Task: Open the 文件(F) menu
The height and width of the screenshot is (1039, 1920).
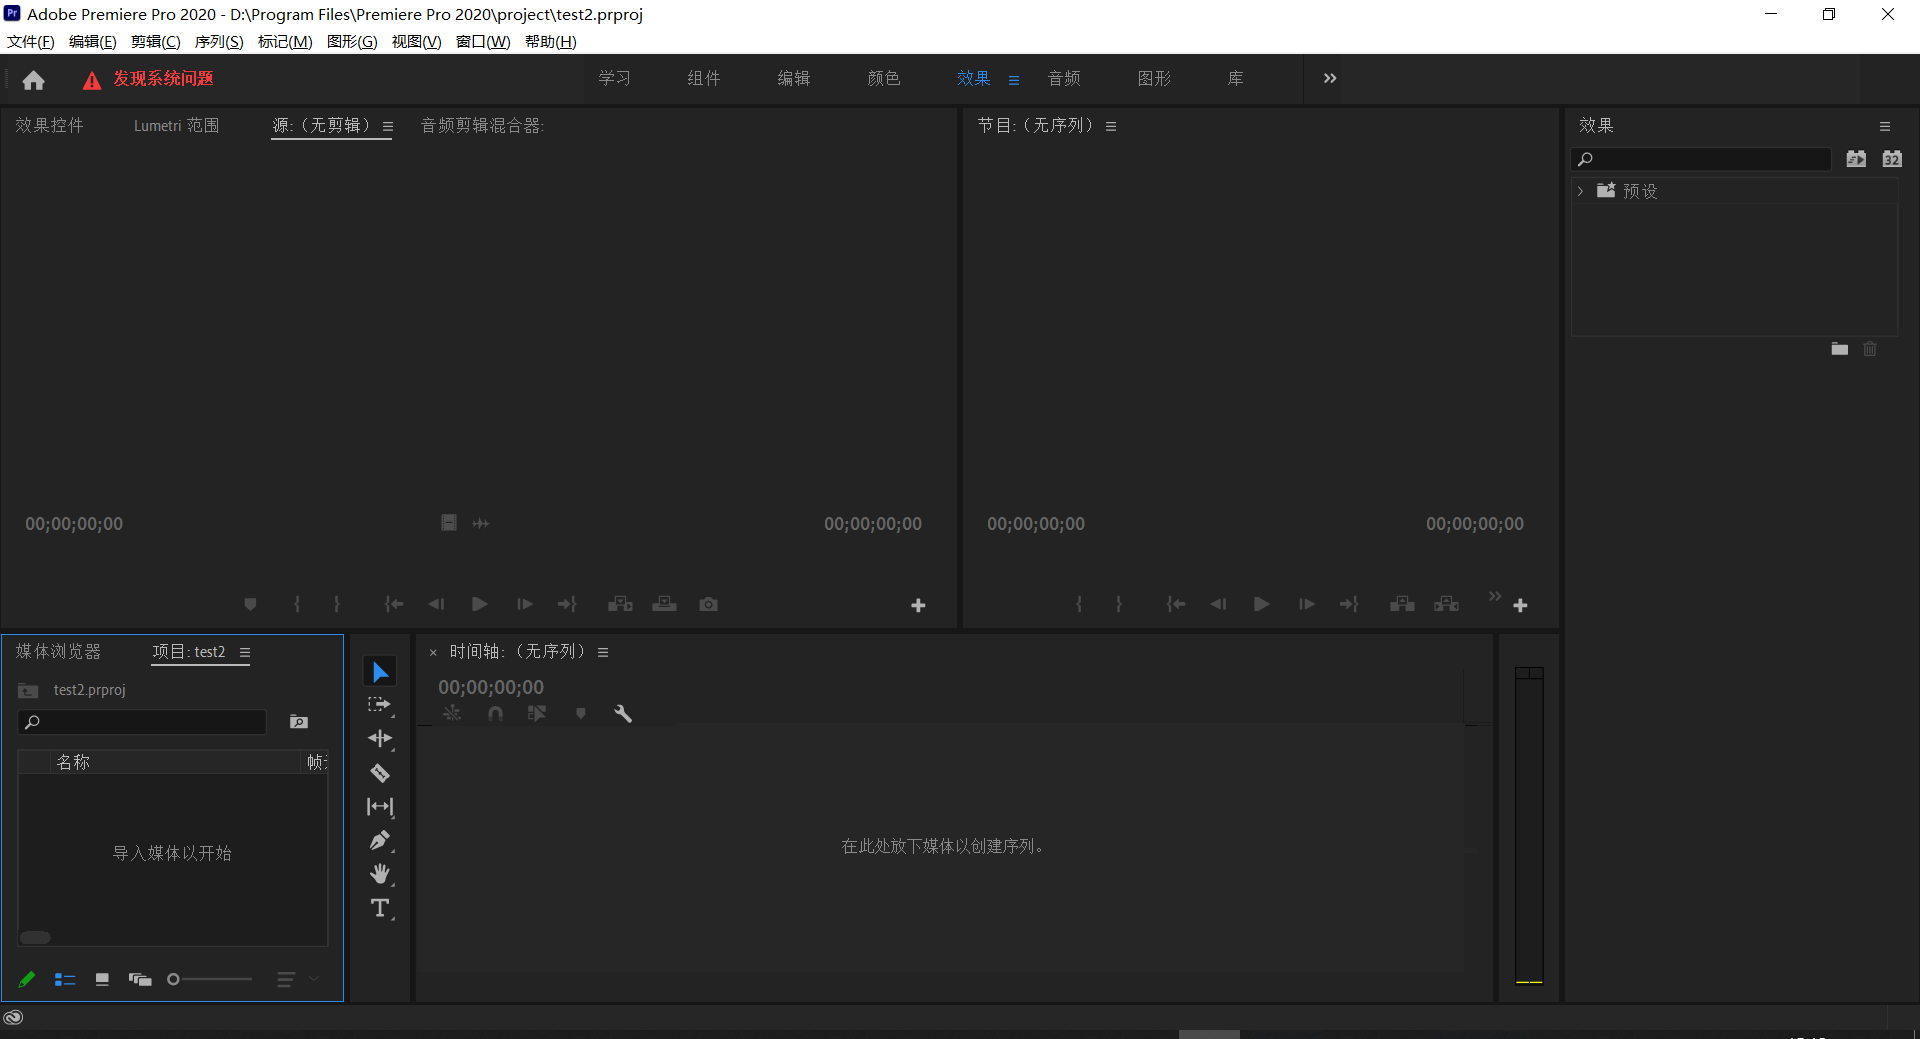Action: [31, 42]
